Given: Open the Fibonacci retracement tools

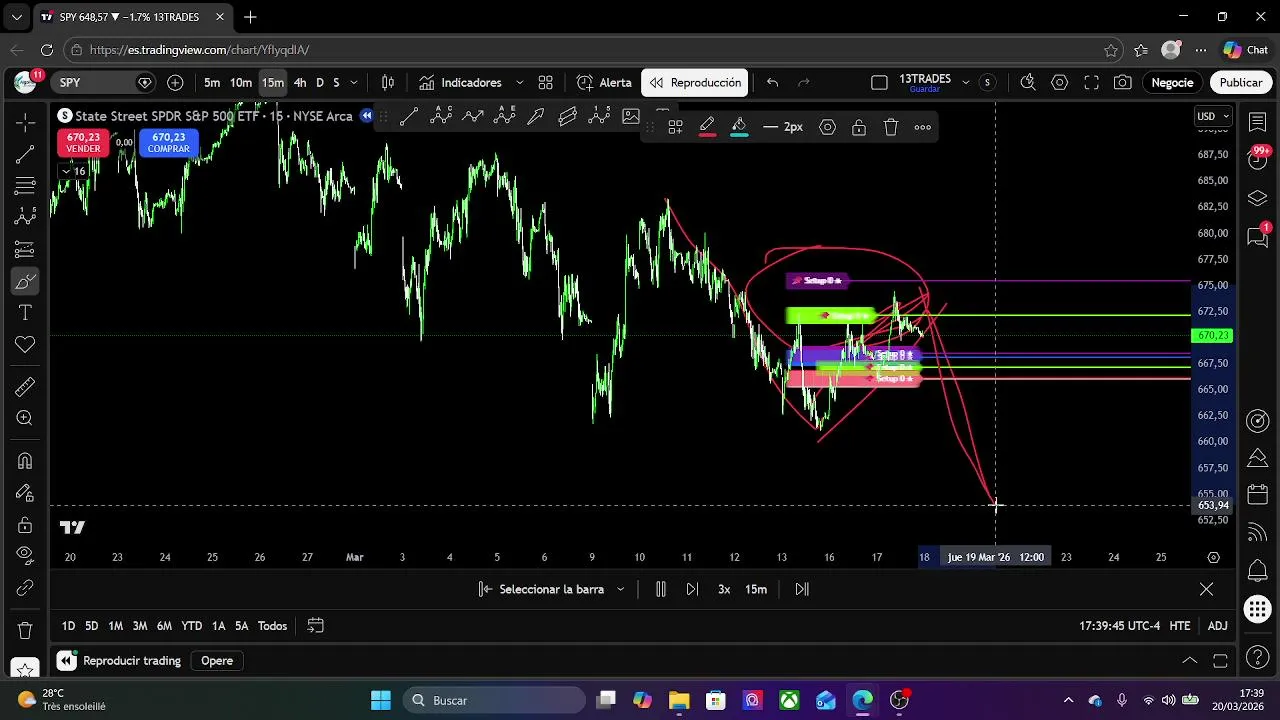Looking at the screenshot, I should [x=25, y=186].
